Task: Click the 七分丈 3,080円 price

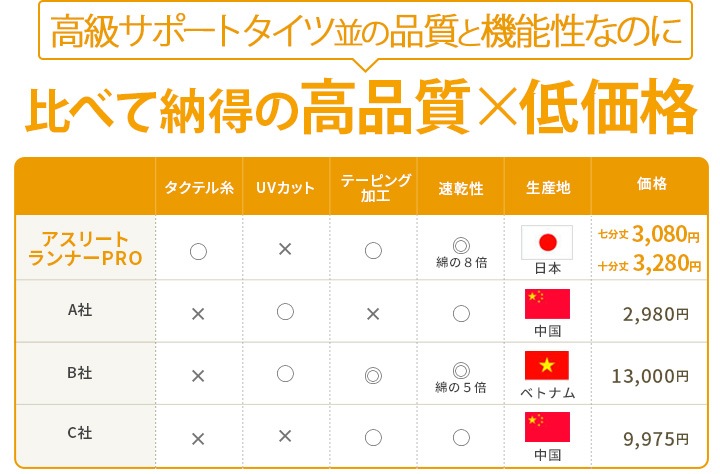Action: coord(649,235)
